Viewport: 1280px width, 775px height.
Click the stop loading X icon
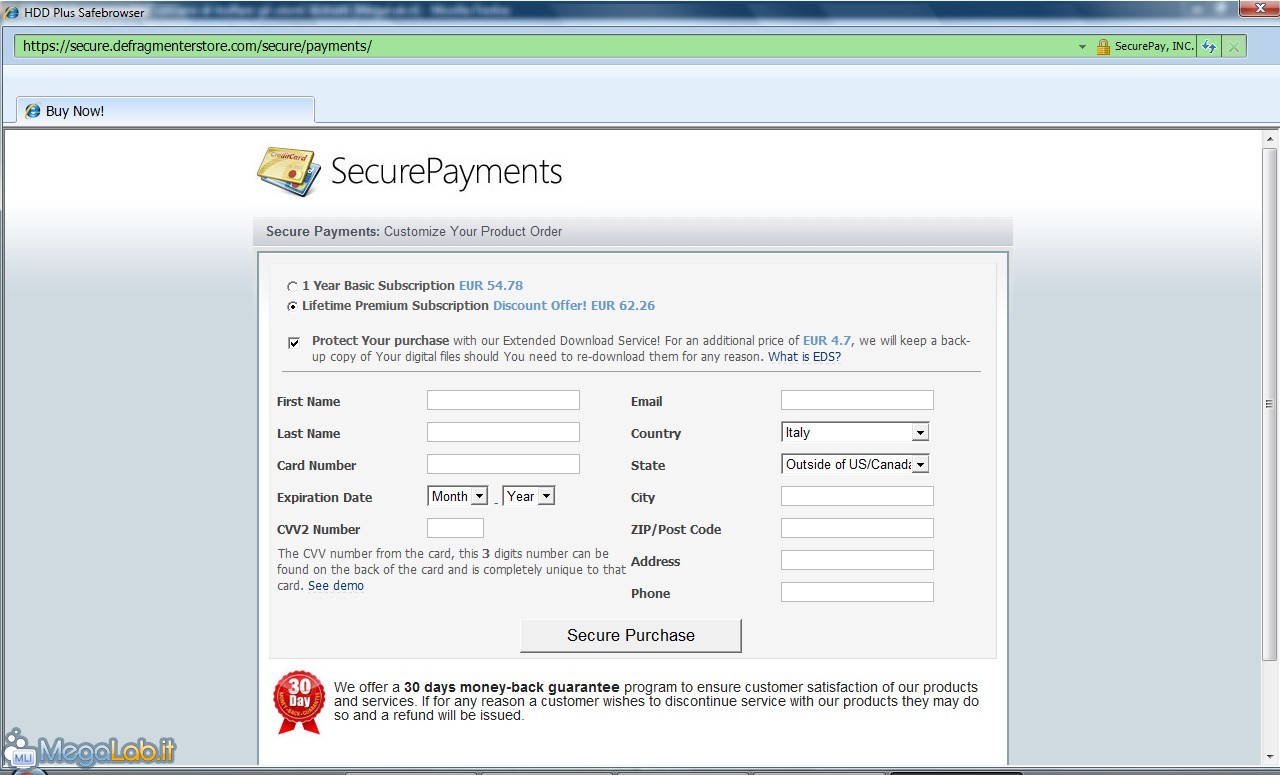click(x=1235, y=46)
